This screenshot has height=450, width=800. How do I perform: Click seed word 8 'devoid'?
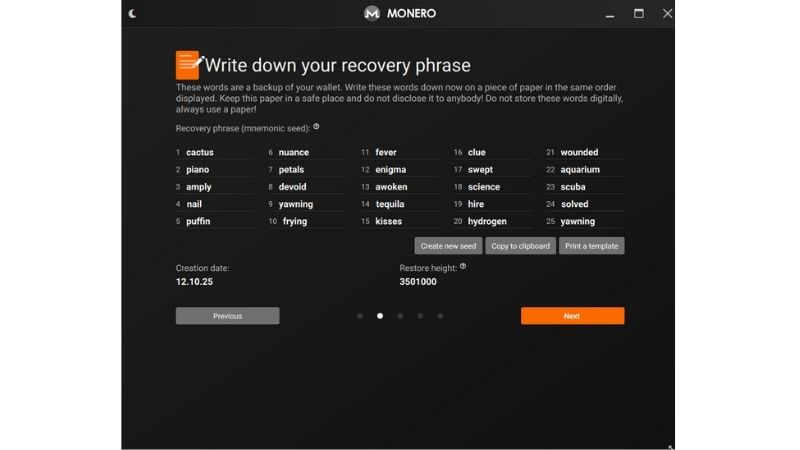pyautogui.click(x=292, y=187)
